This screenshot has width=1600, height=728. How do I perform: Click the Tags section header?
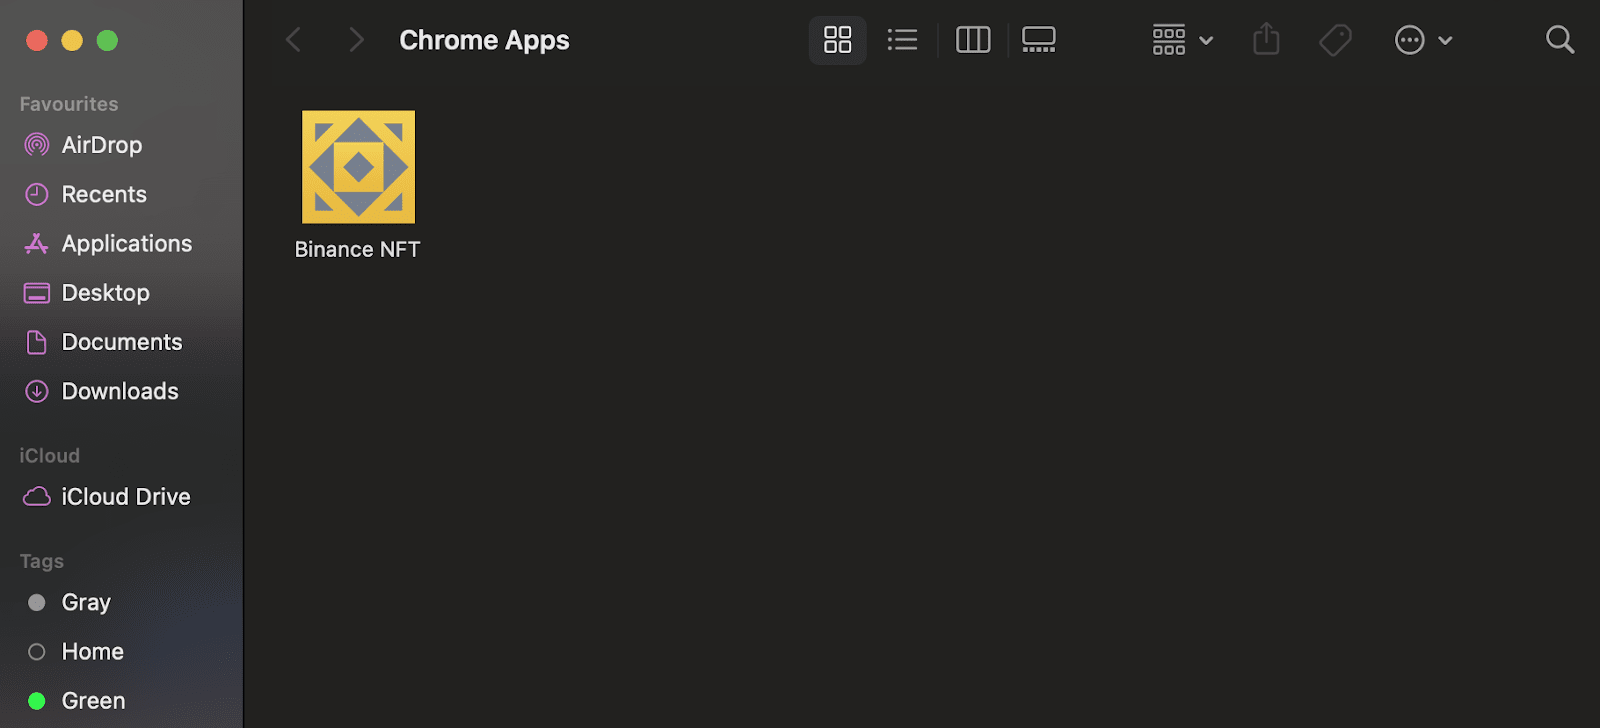42,562
